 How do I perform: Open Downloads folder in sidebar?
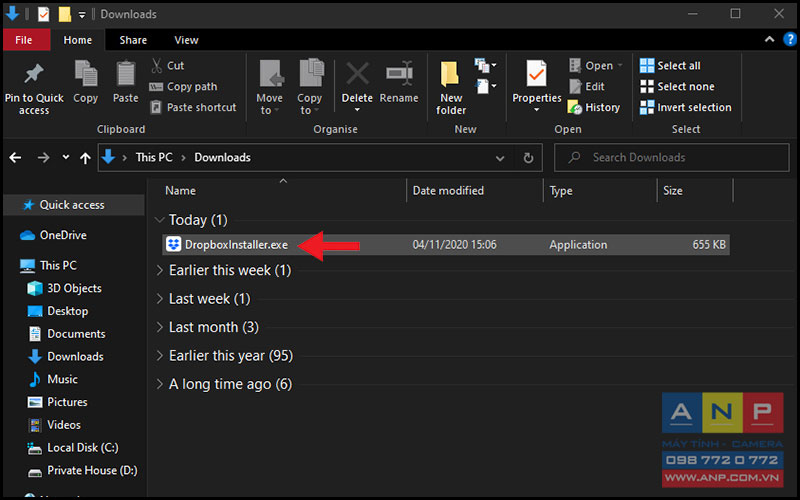tap(65, 357)
